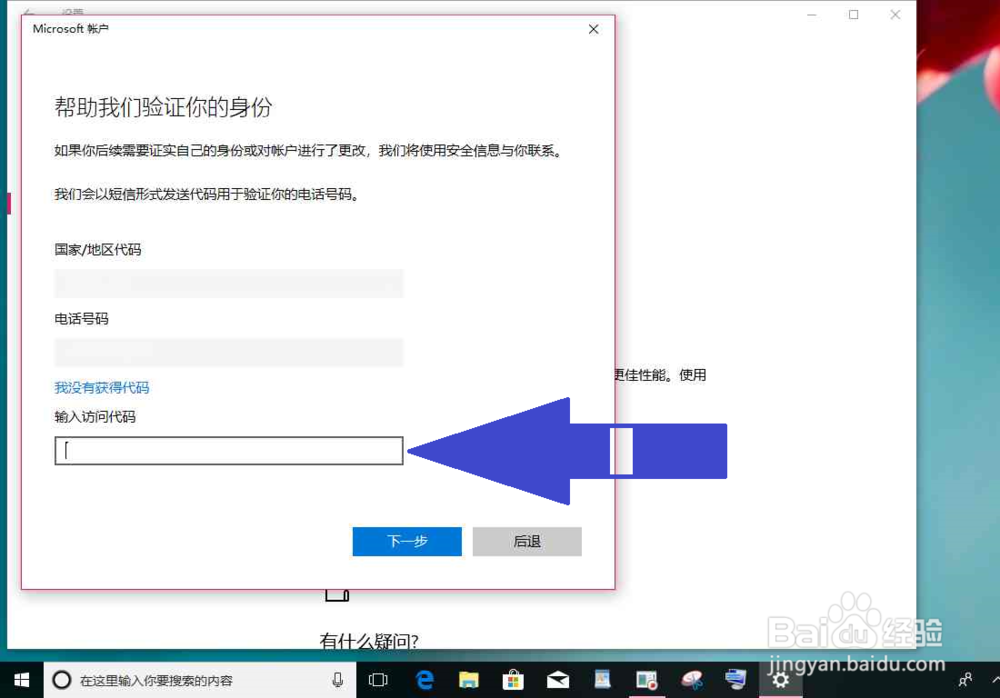Open the 我没有获得代码 link

(102, 387)
